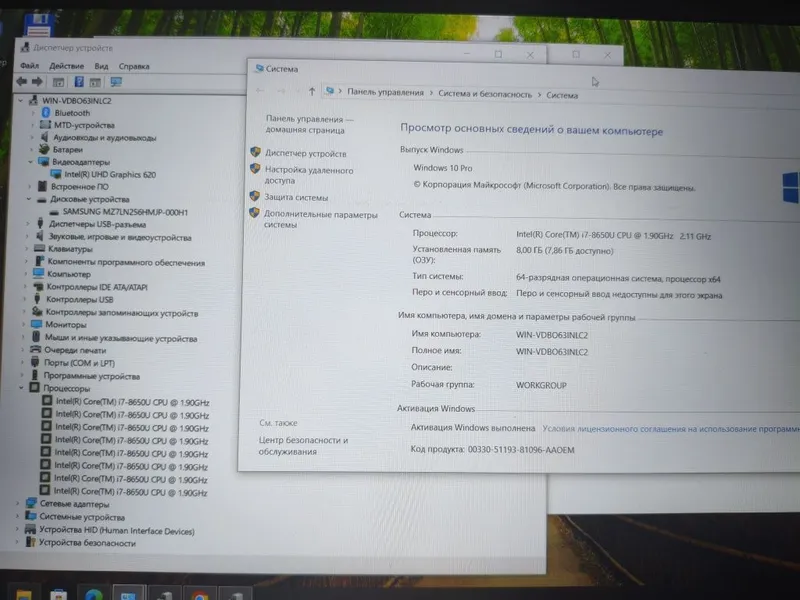This screenshot has height=600, width=800.
Task: Open Диспетчер устройств link in System window
Action: [305, 153]
